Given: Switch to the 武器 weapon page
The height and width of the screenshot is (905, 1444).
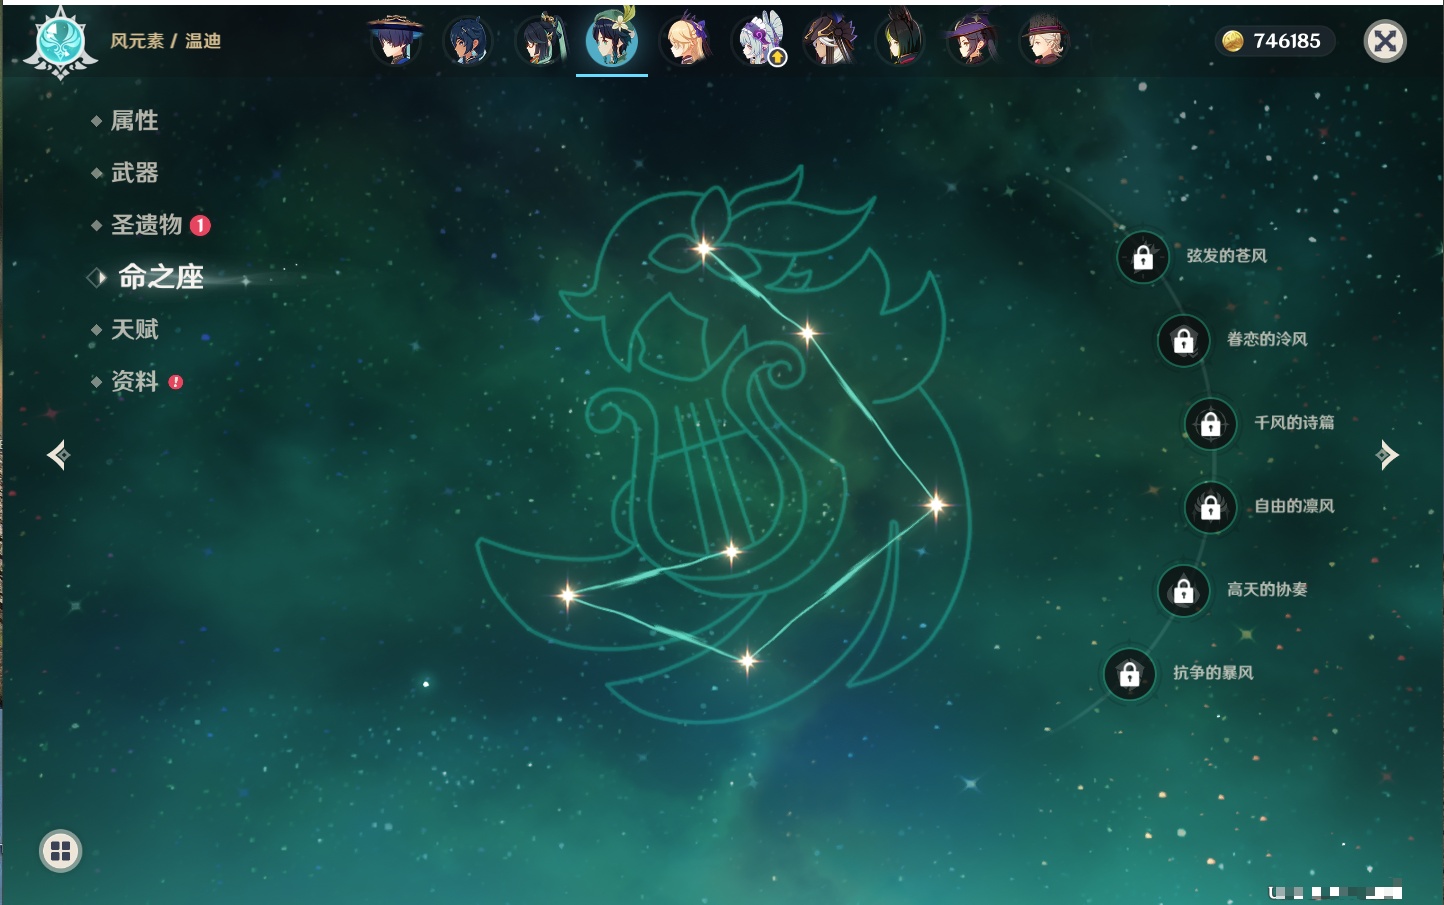Looking at the screenshot, I should (134, 173).
